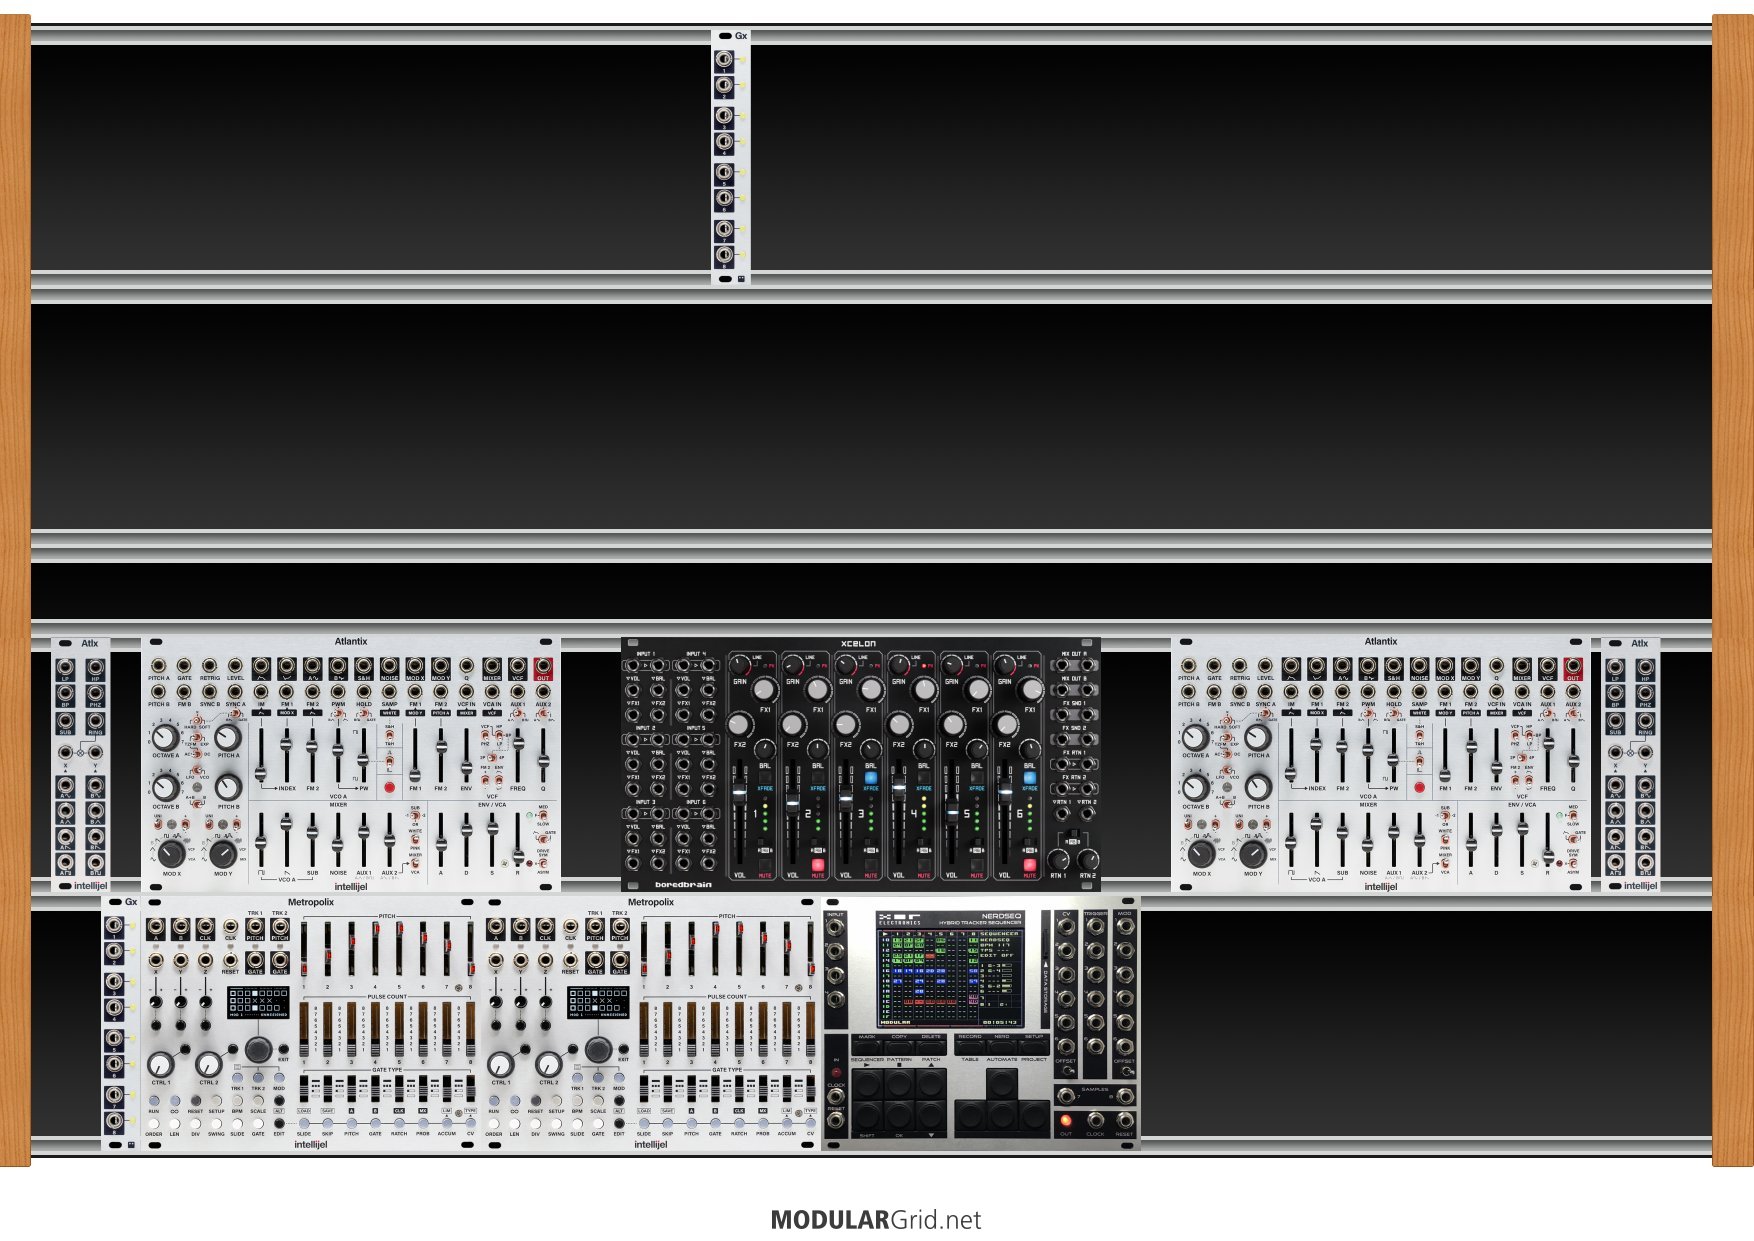Click the first jack on the top-row Gx module

click(x=724, y=61)
